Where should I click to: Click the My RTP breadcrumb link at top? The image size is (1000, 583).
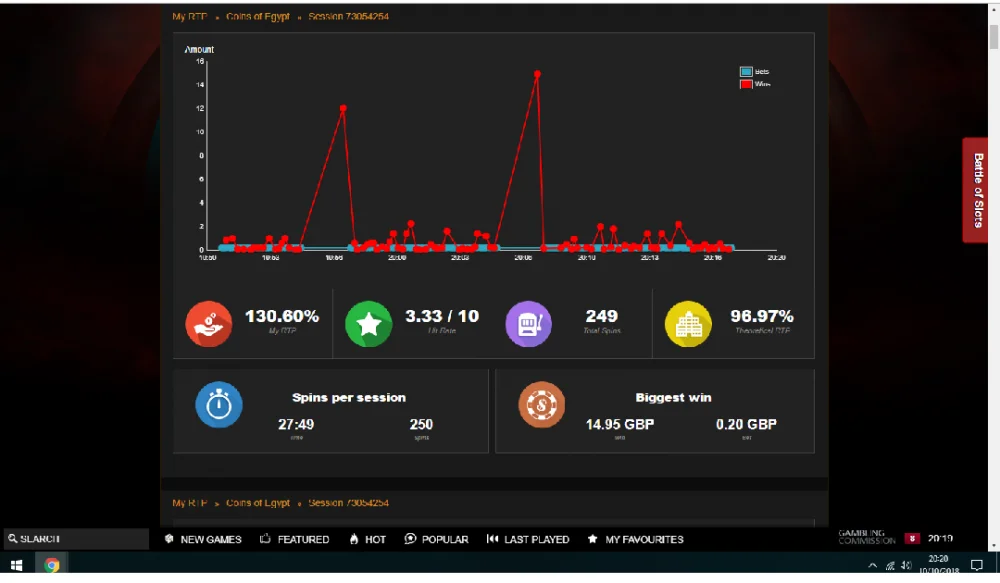(190, 17)
